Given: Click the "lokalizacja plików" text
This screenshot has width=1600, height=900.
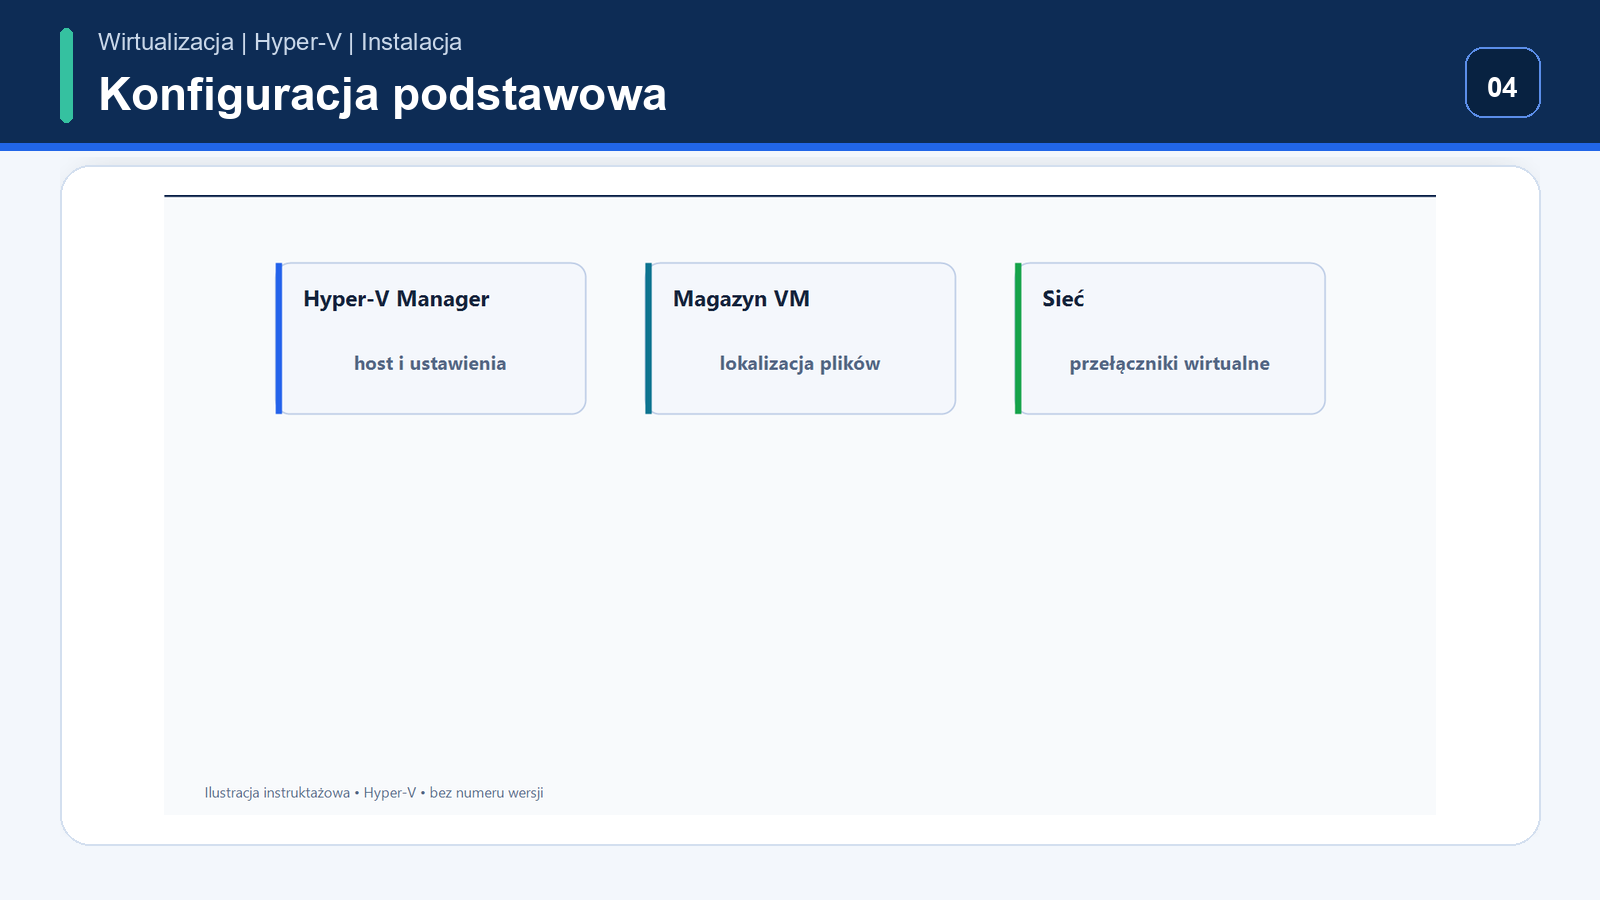Looking at the screenshot, I should click(800, 363).
